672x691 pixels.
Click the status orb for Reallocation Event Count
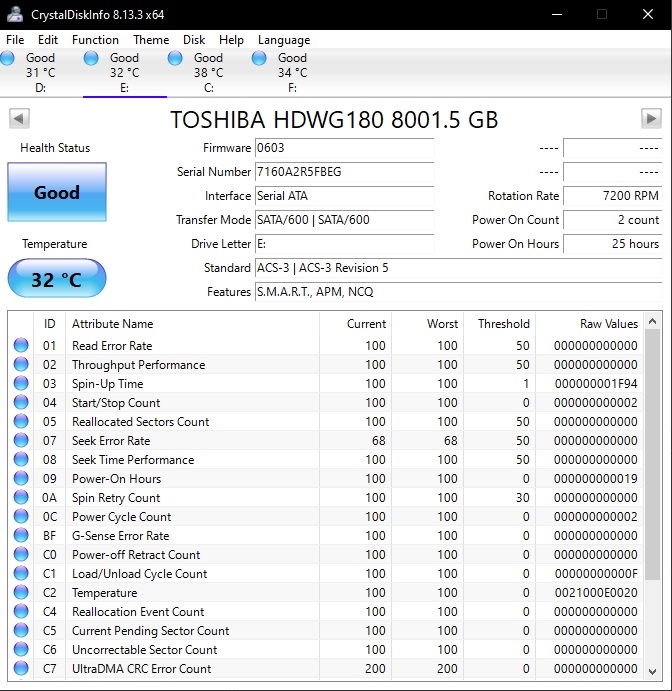coord(21,611)
